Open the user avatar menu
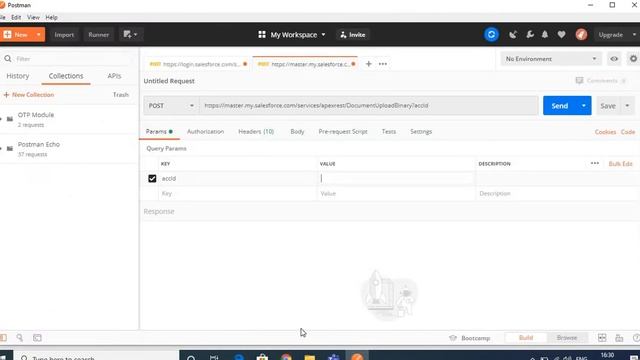 click(581, 35)
